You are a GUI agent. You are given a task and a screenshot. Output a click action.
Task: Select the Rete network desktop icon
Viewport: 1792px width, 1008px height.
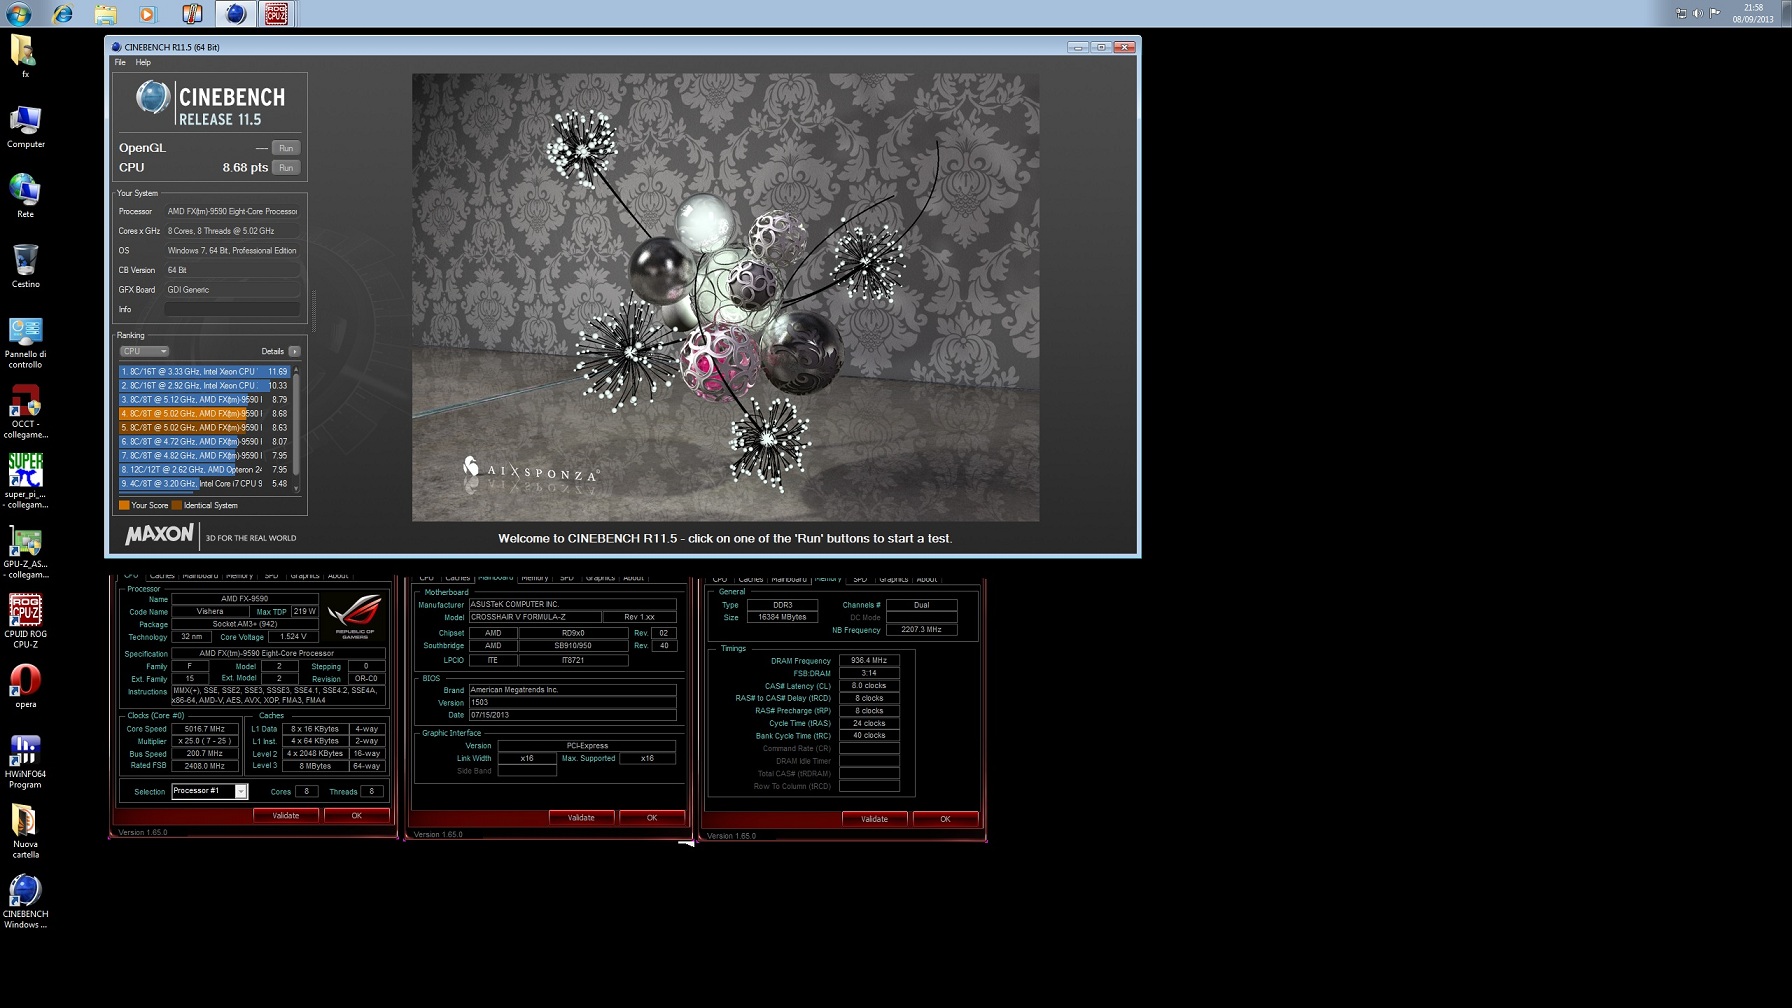[25, 196]
